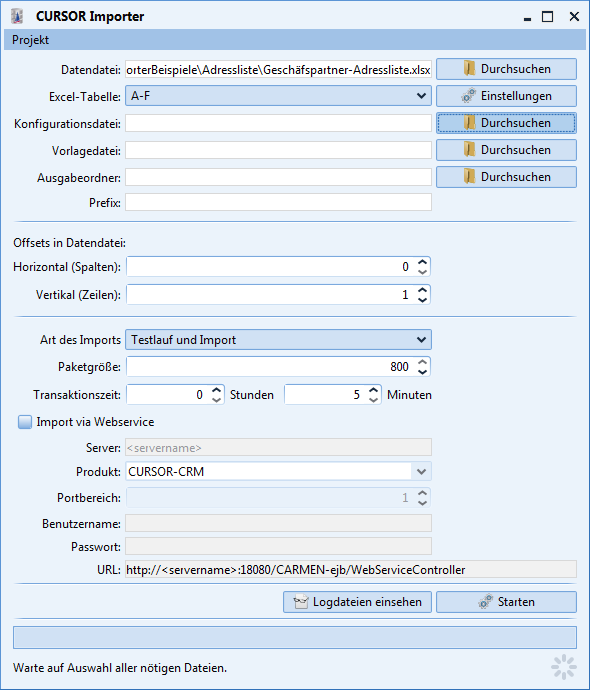Expand the Excel-Tabelle dropdown

[x=421, y=96]
